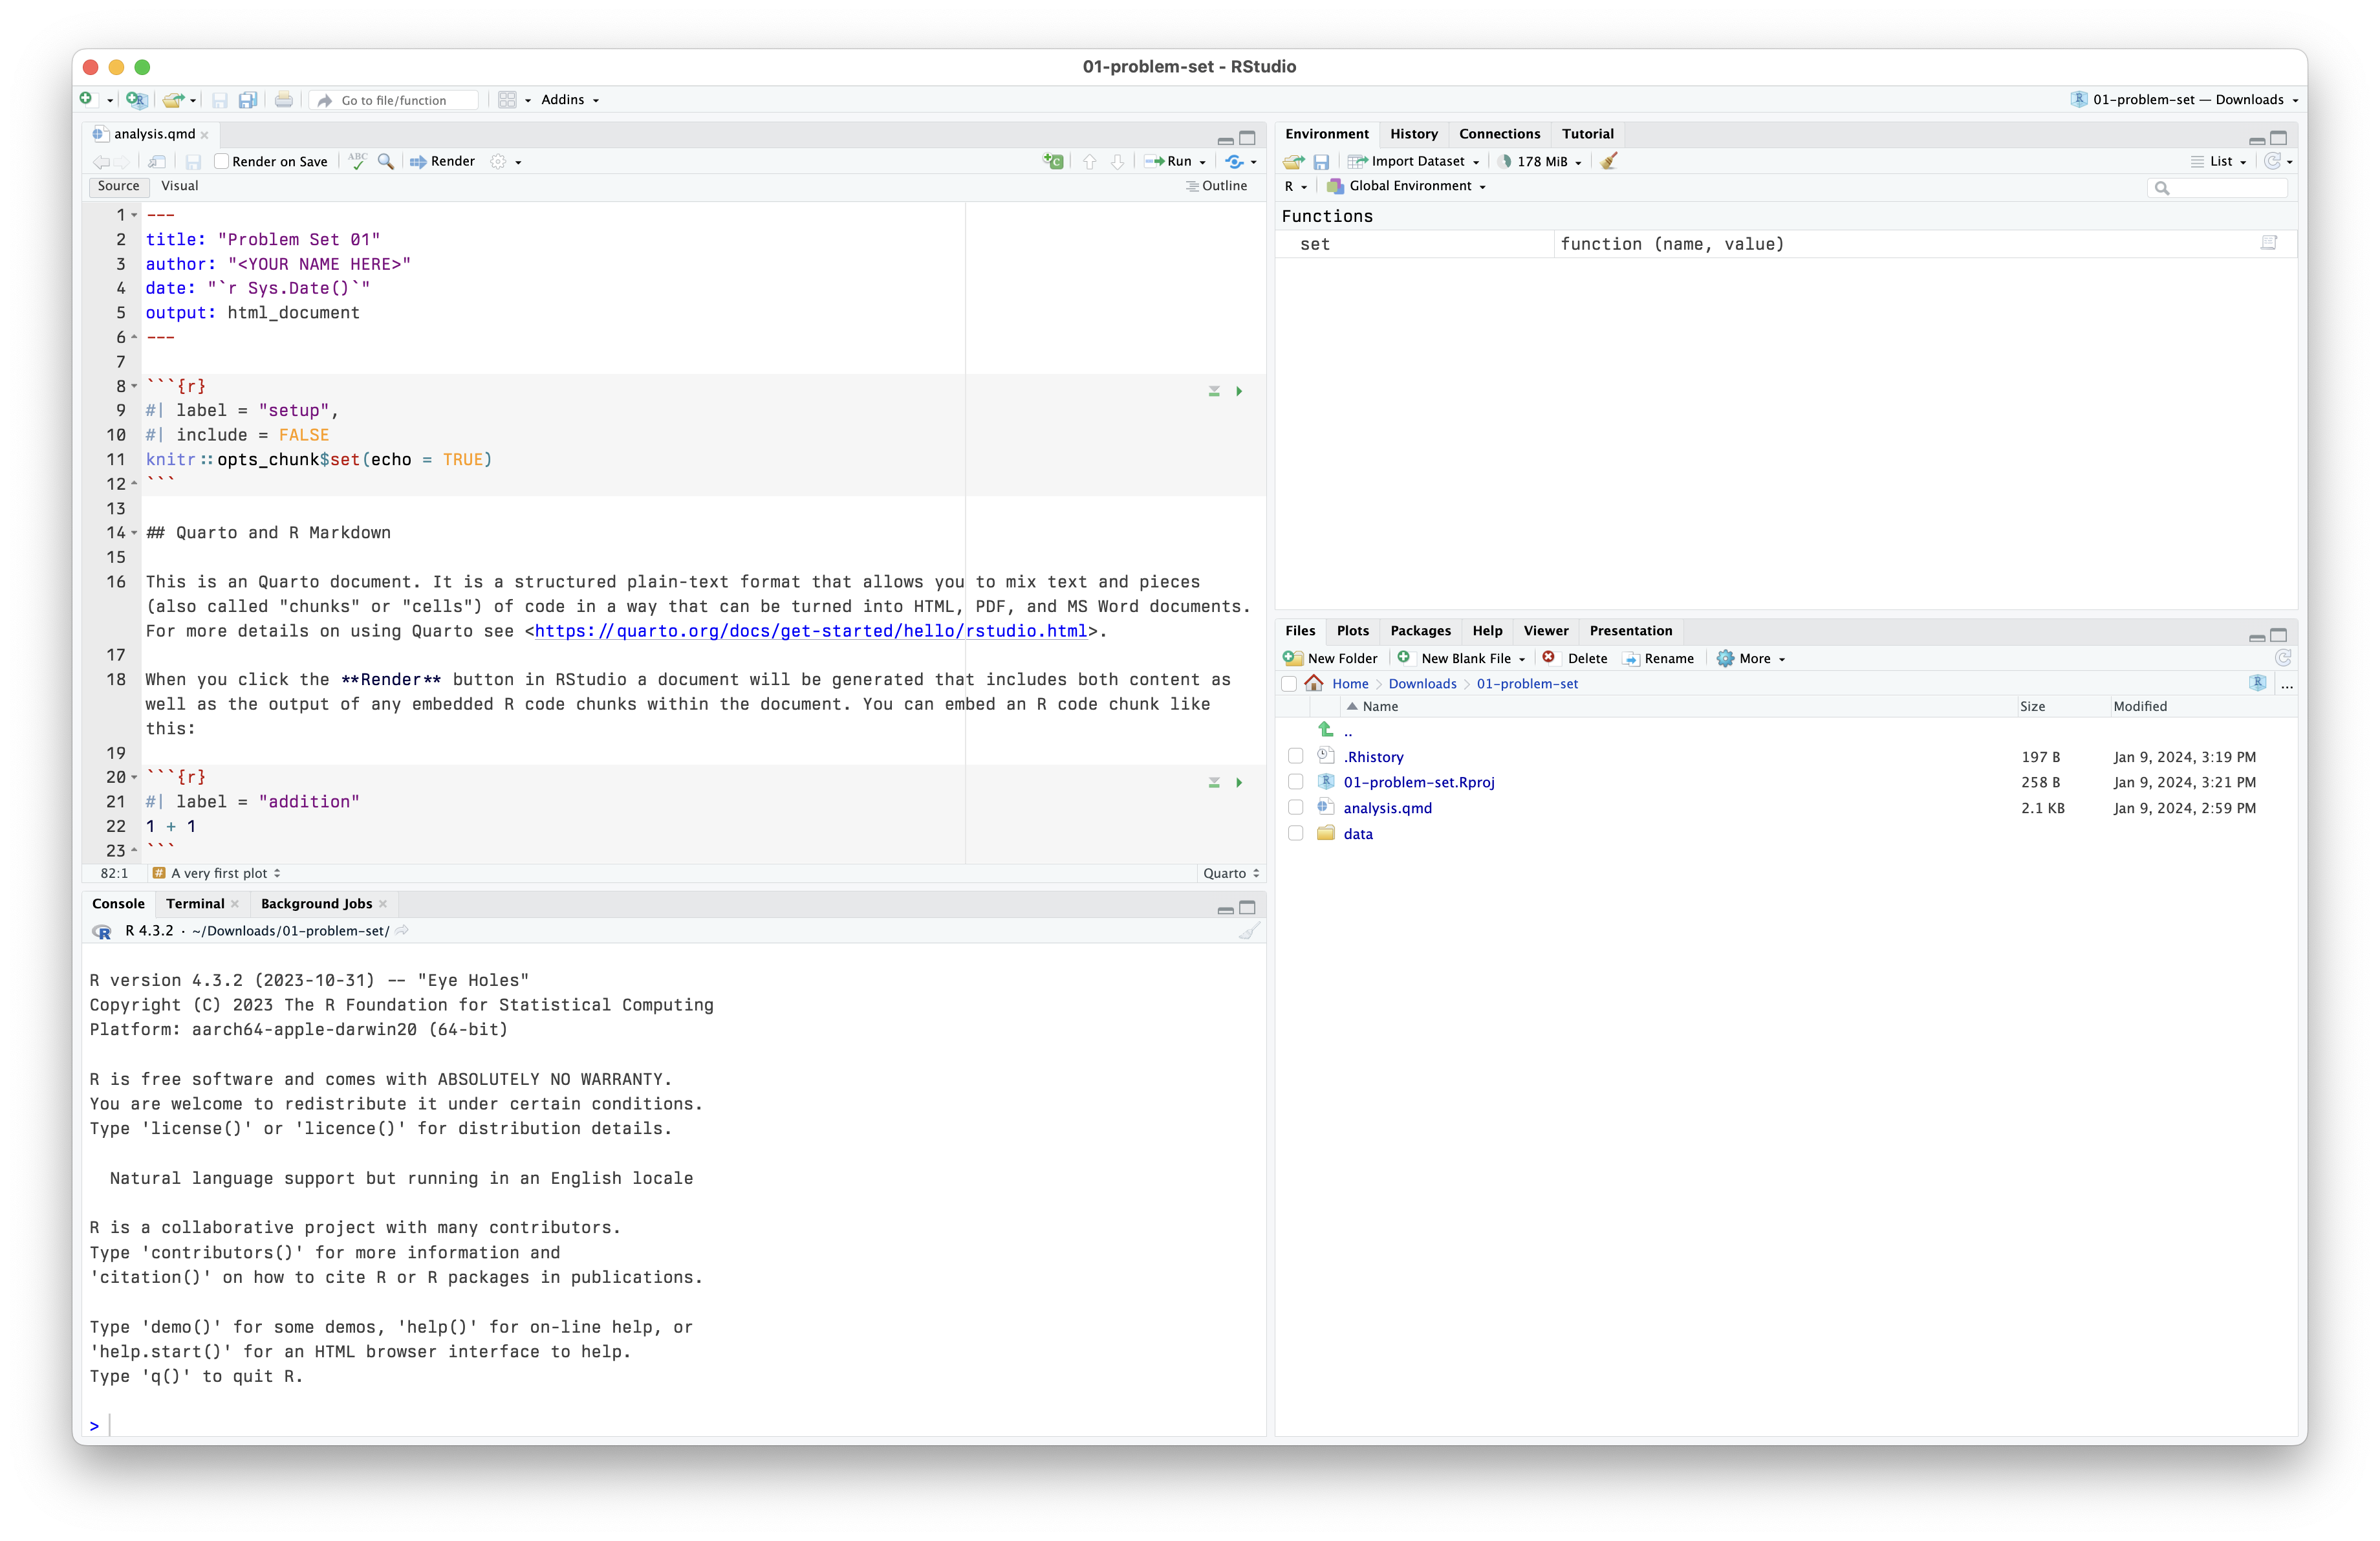Open the 178 MiB memory usage dropdown
Image resolution: width=2380 pixels, height=1541 pixels.
[1540, 161]
